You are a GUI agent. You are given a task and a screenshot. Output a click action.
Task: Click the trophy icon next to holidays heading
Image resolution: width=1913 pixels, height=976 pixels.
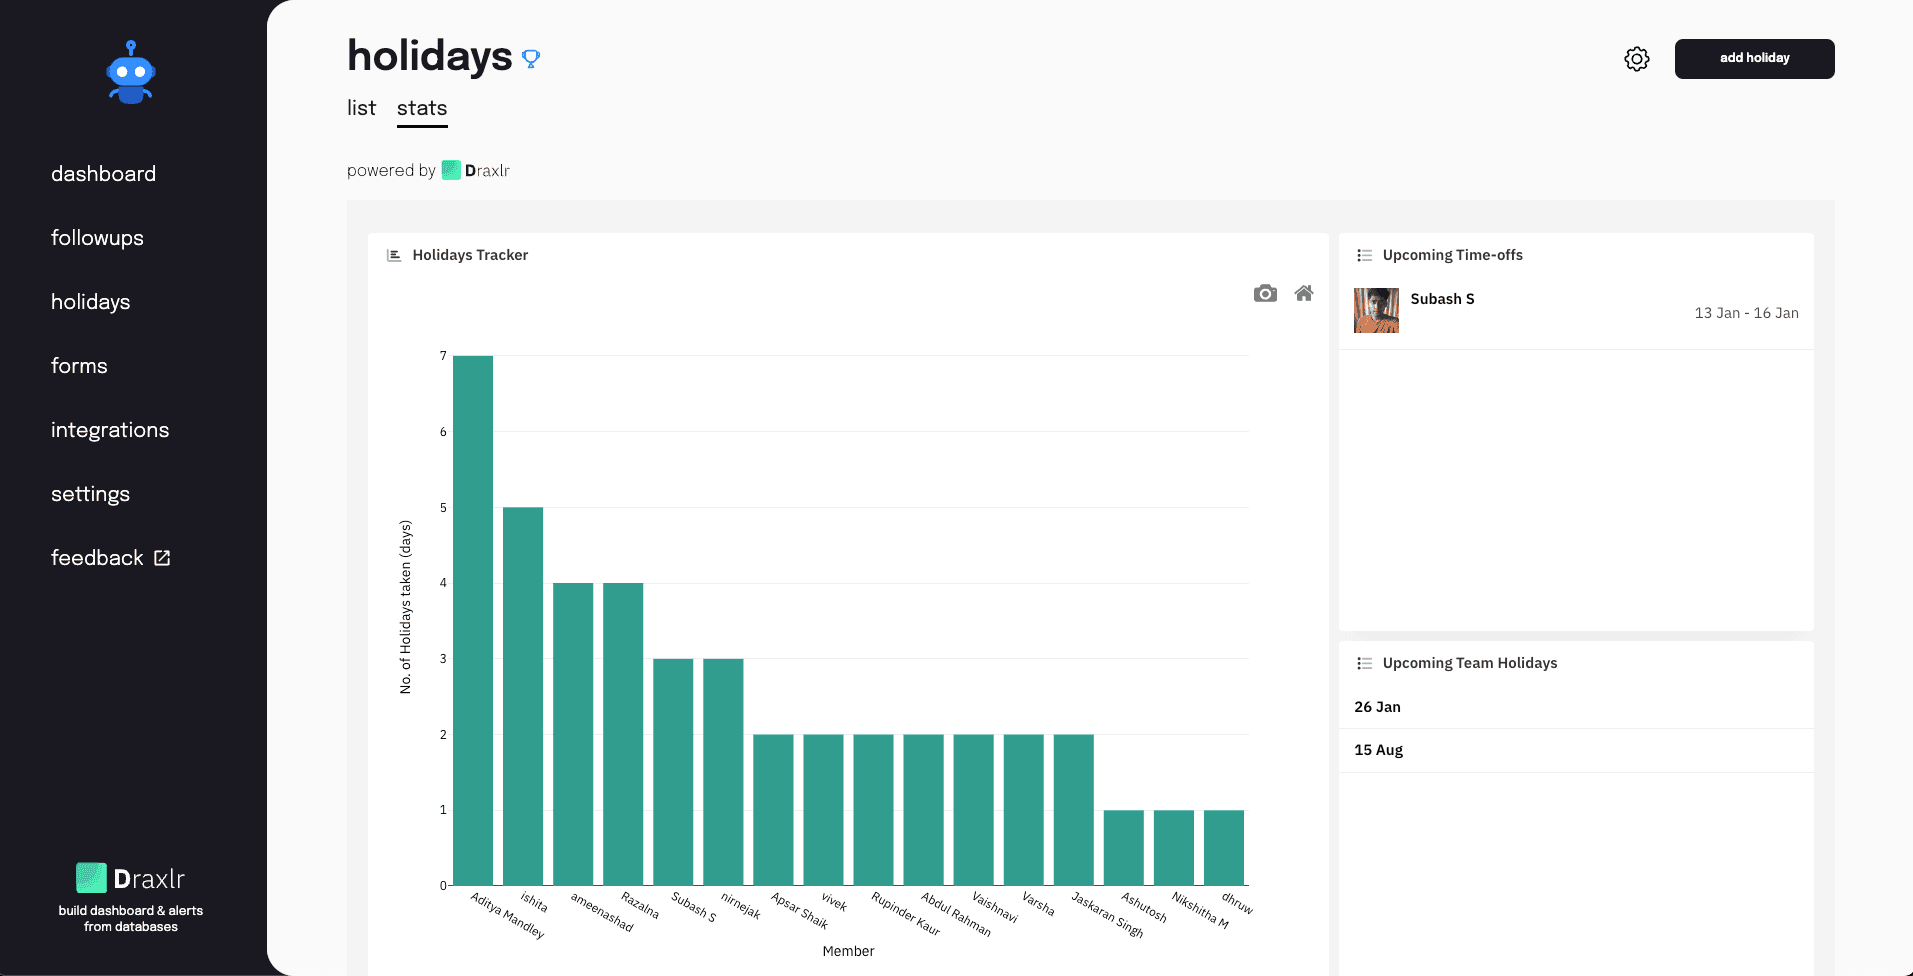[531, 59]
